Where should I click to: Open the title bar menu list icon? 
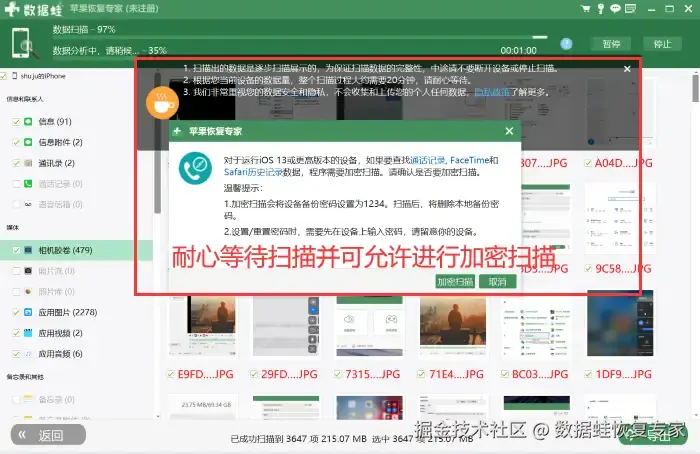click(630, 8)
